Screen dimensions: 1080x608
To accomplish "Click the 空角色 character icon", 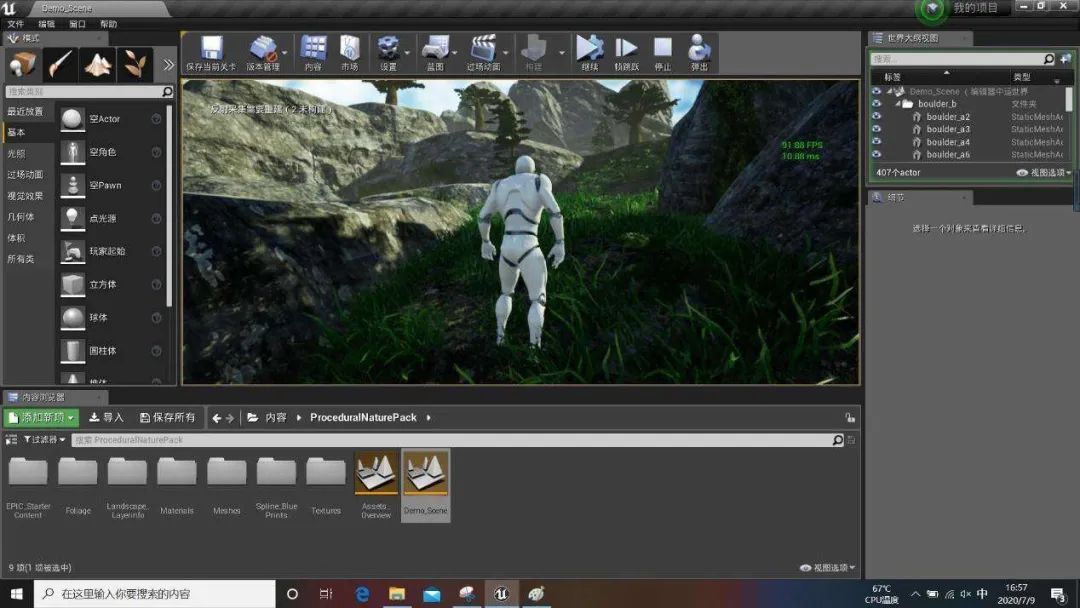I will coord(72,152).
